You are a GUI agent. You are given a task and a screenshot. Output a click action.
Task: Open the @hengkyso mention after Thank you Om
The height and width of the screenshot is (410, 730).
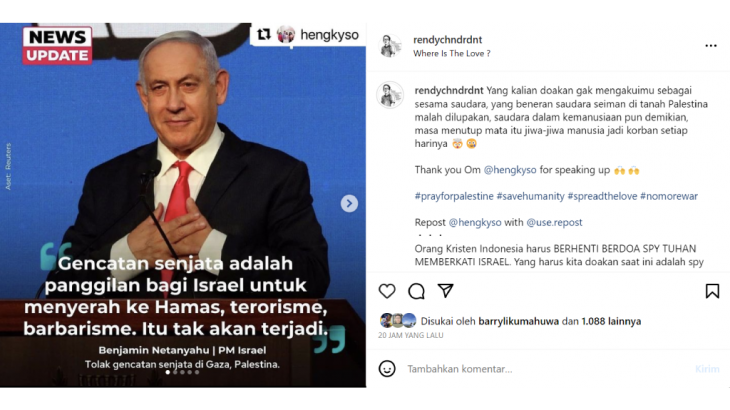tap(510, 170)
